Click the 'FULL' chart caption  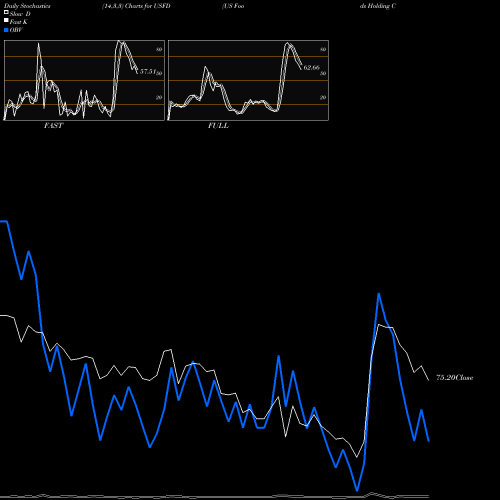(x=218, y=126)
